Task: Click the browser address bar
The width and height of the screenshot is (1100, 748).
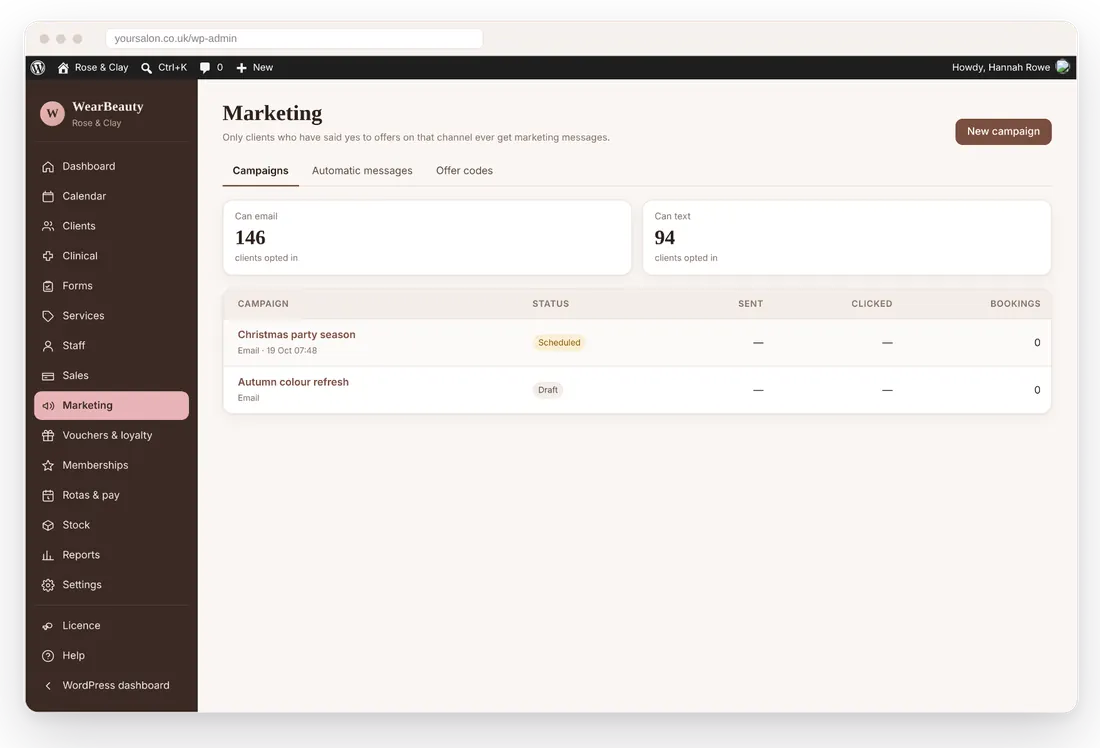Action: (294, 39)
